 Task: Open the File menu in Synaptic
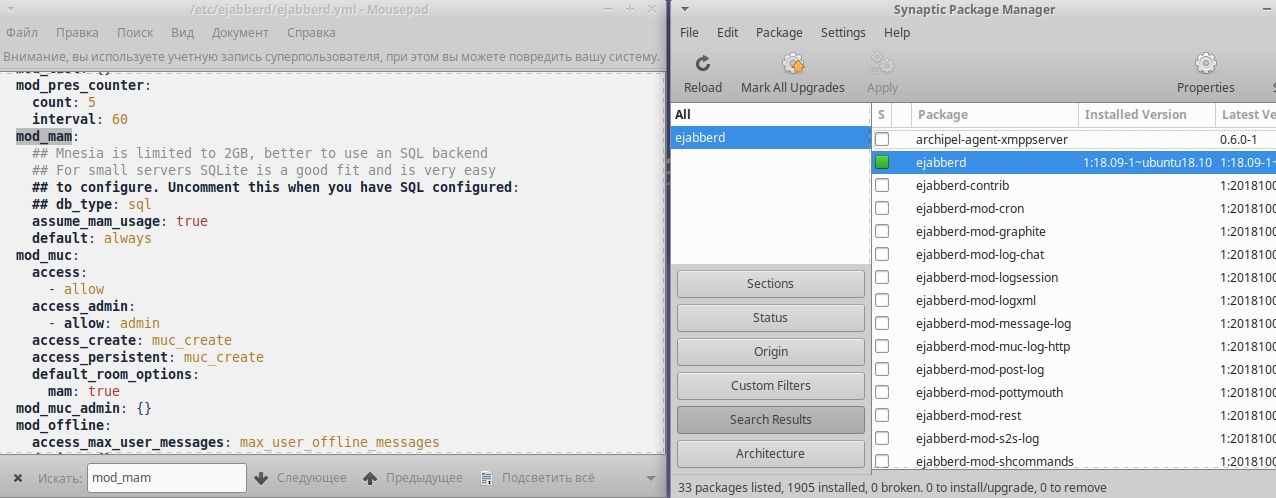click(689, 32)
